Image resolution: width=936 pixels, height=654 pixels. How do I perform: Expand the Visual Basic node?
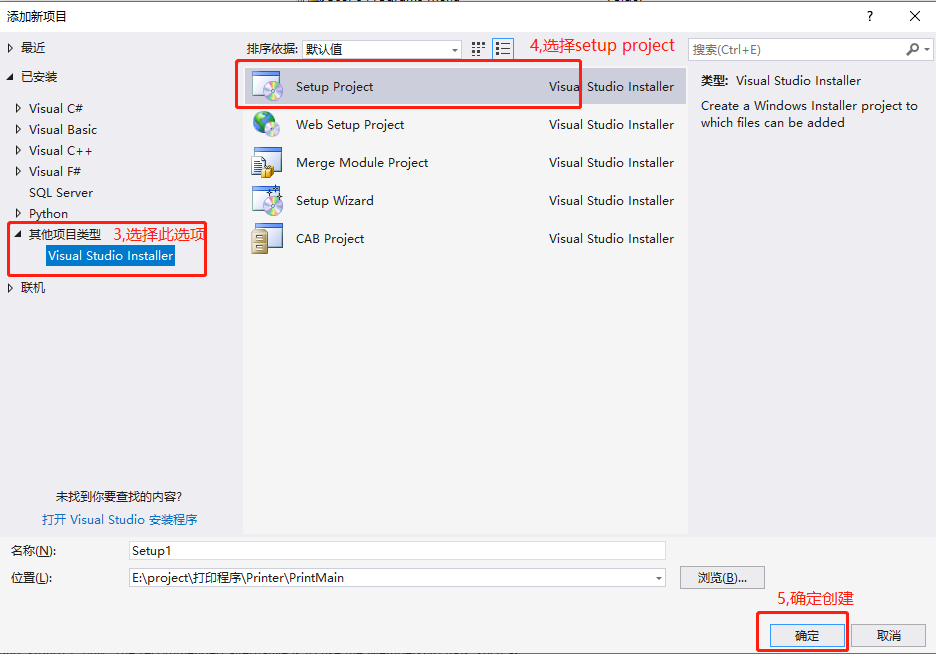pos(19,129)
